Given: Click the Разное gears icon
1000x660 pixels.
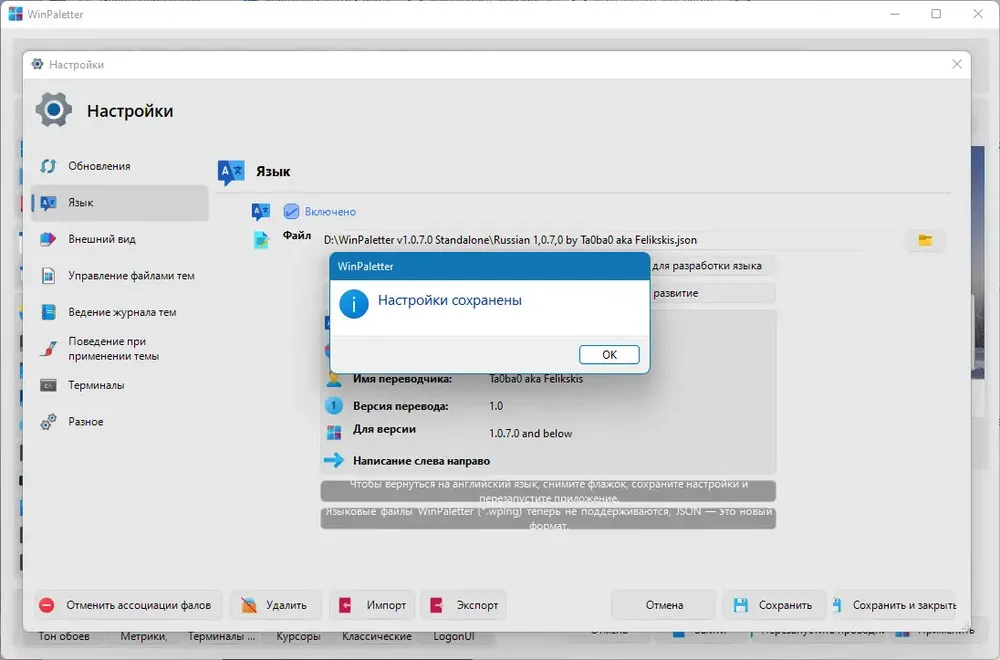Looking at the screenshot, I should click(48, 422).
